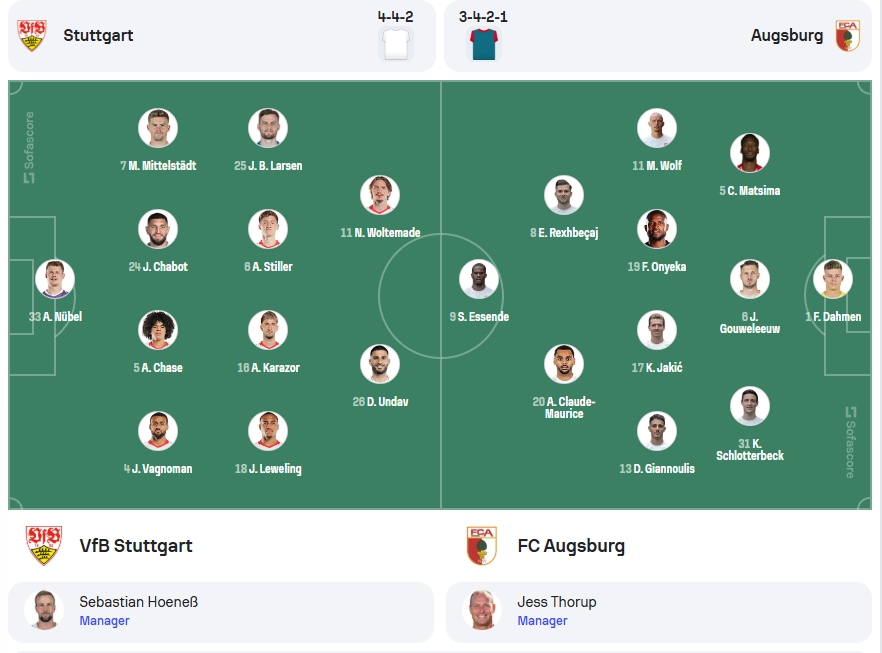This screenshot has width=882, height=653.
Task: Open the Sebastian Hoeneß manager card
Action: (221, 612)
